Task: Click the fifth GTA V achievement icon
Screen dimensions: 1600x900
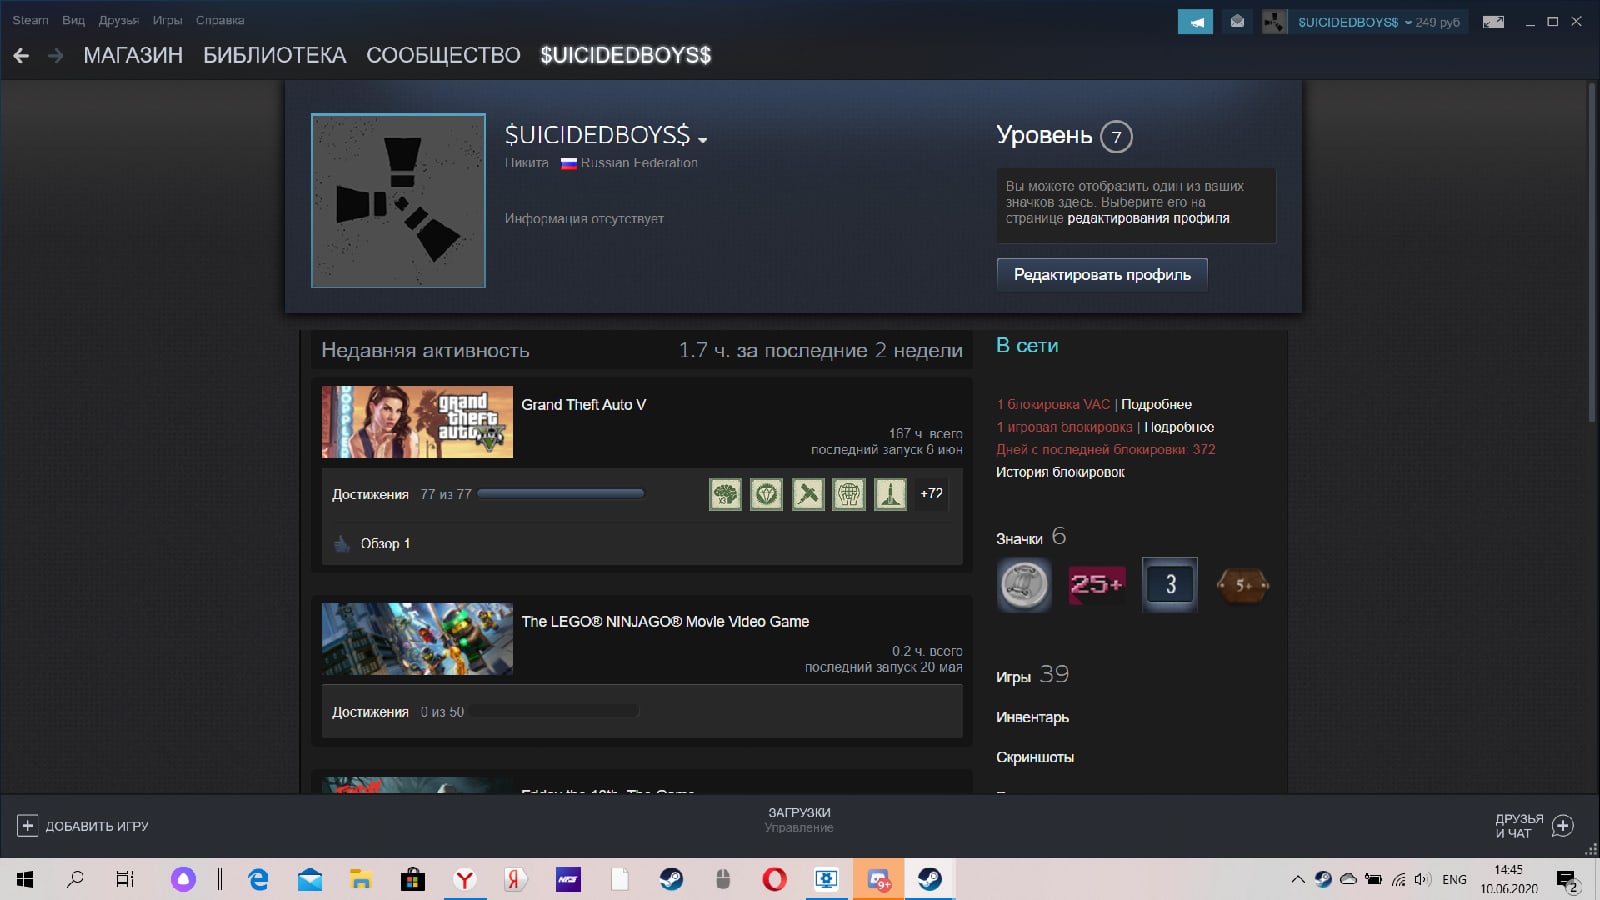Action: click(890, 494)
